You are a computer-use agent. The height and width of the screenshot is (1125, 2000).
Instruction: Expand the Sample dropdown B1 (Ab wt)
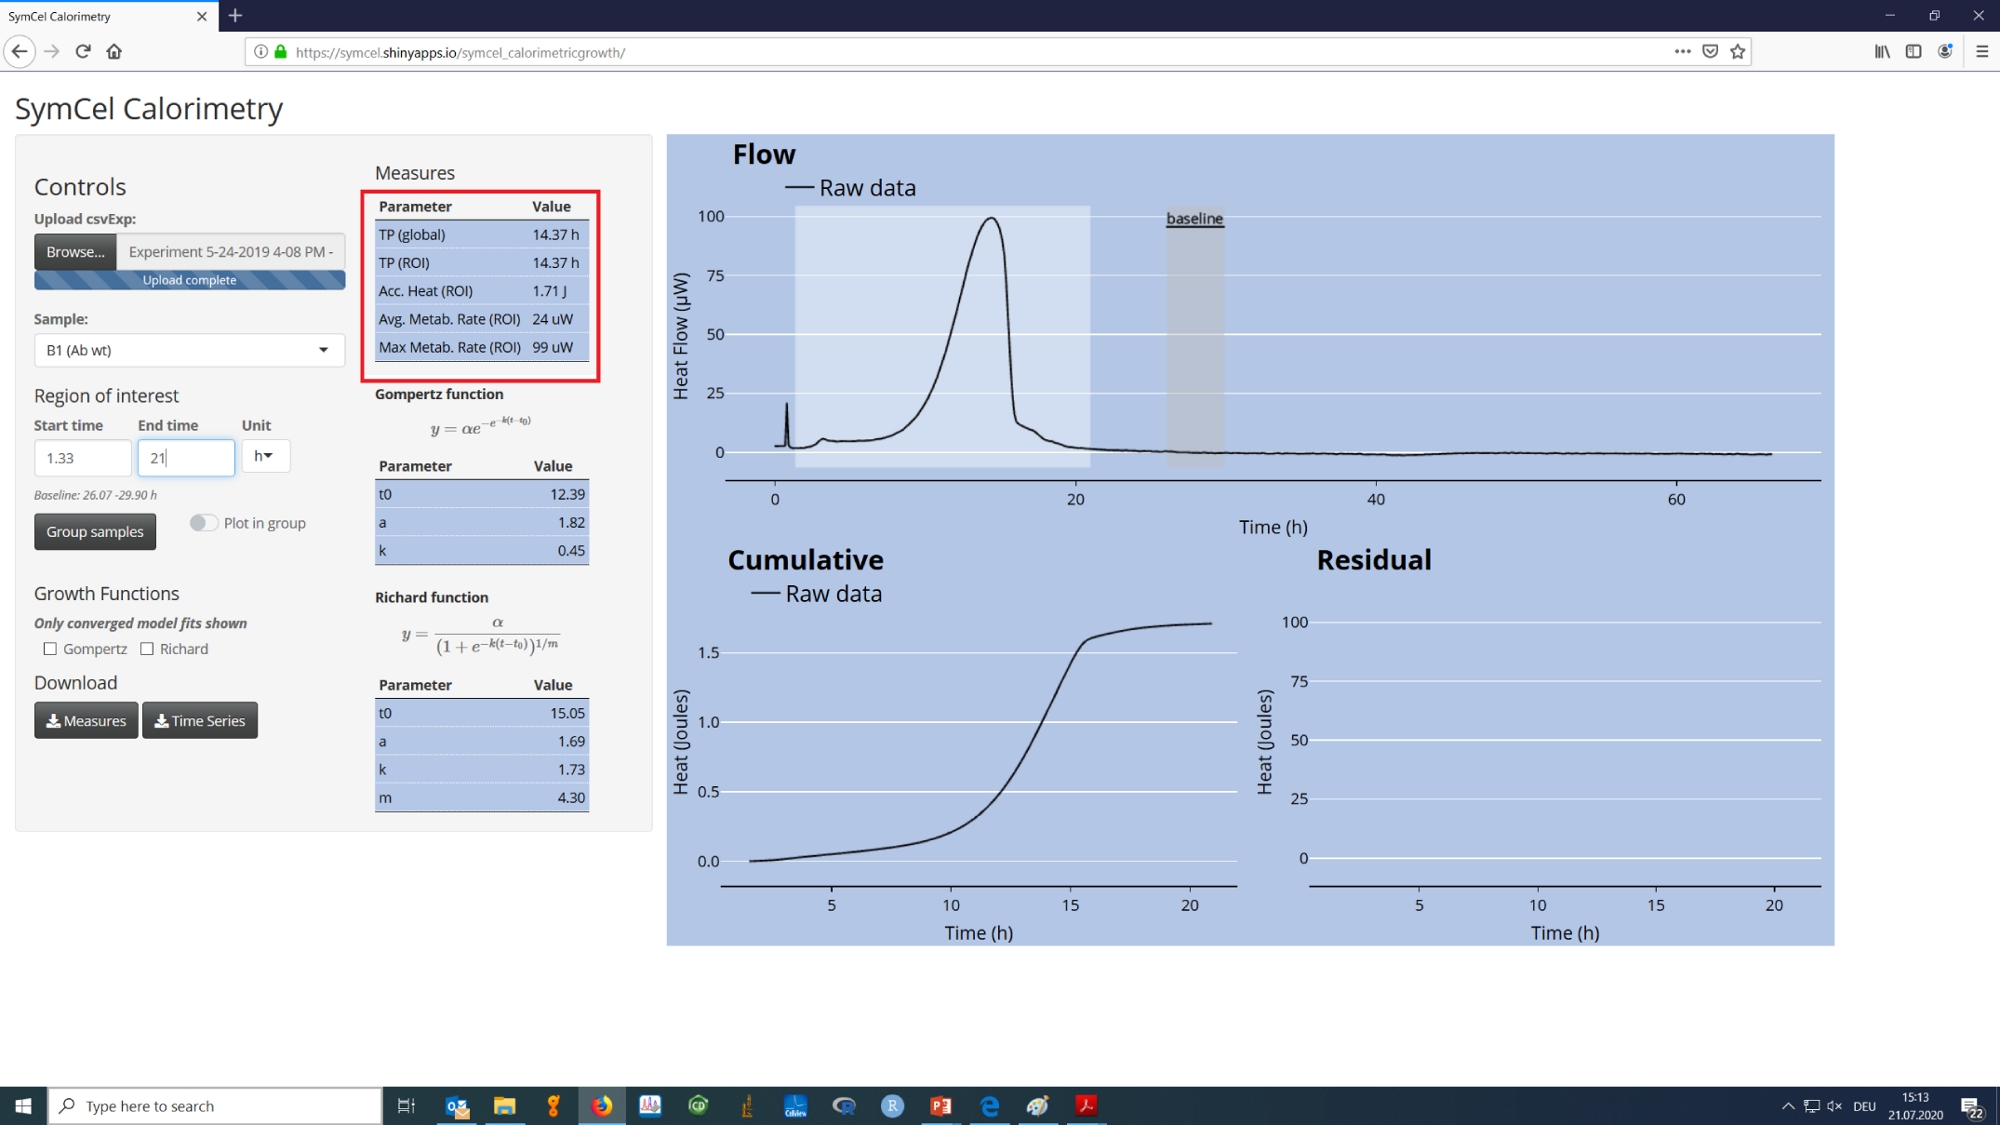pos(189,350)
